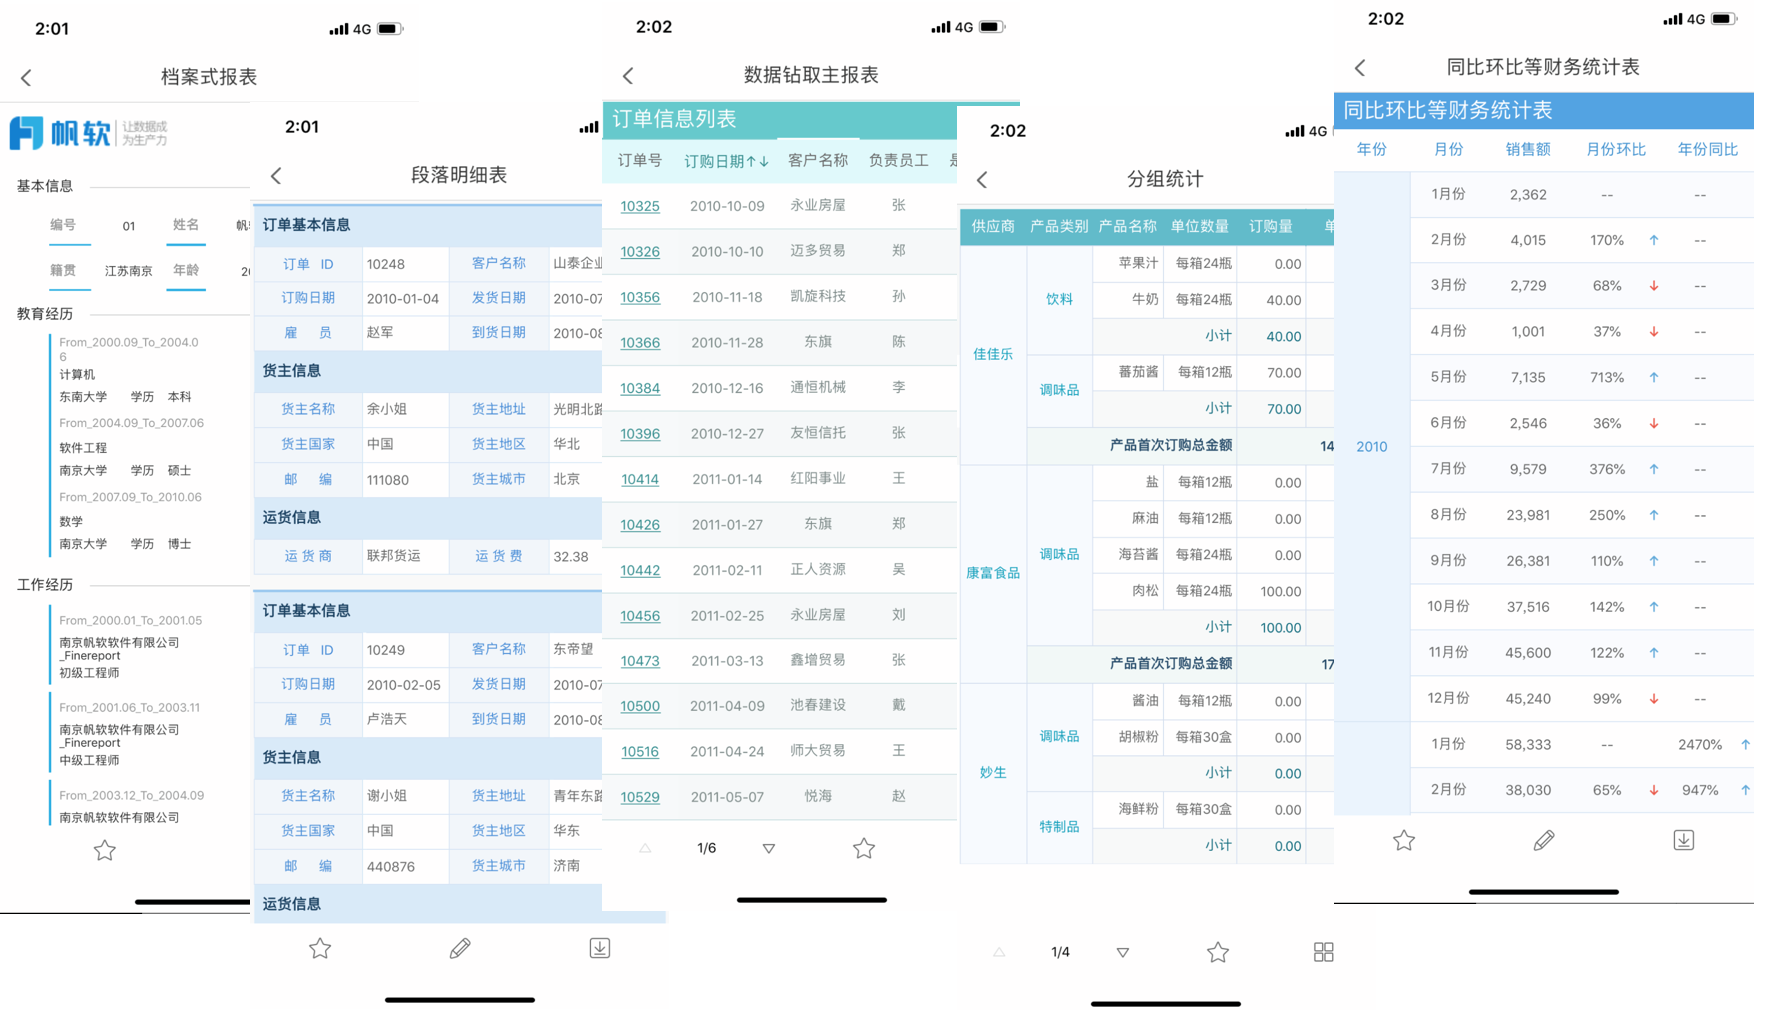Tap back arrow next to 分组统计
Viewport: 1766px width, 1010px height.
pyautogui.click(x=982, y=179)
